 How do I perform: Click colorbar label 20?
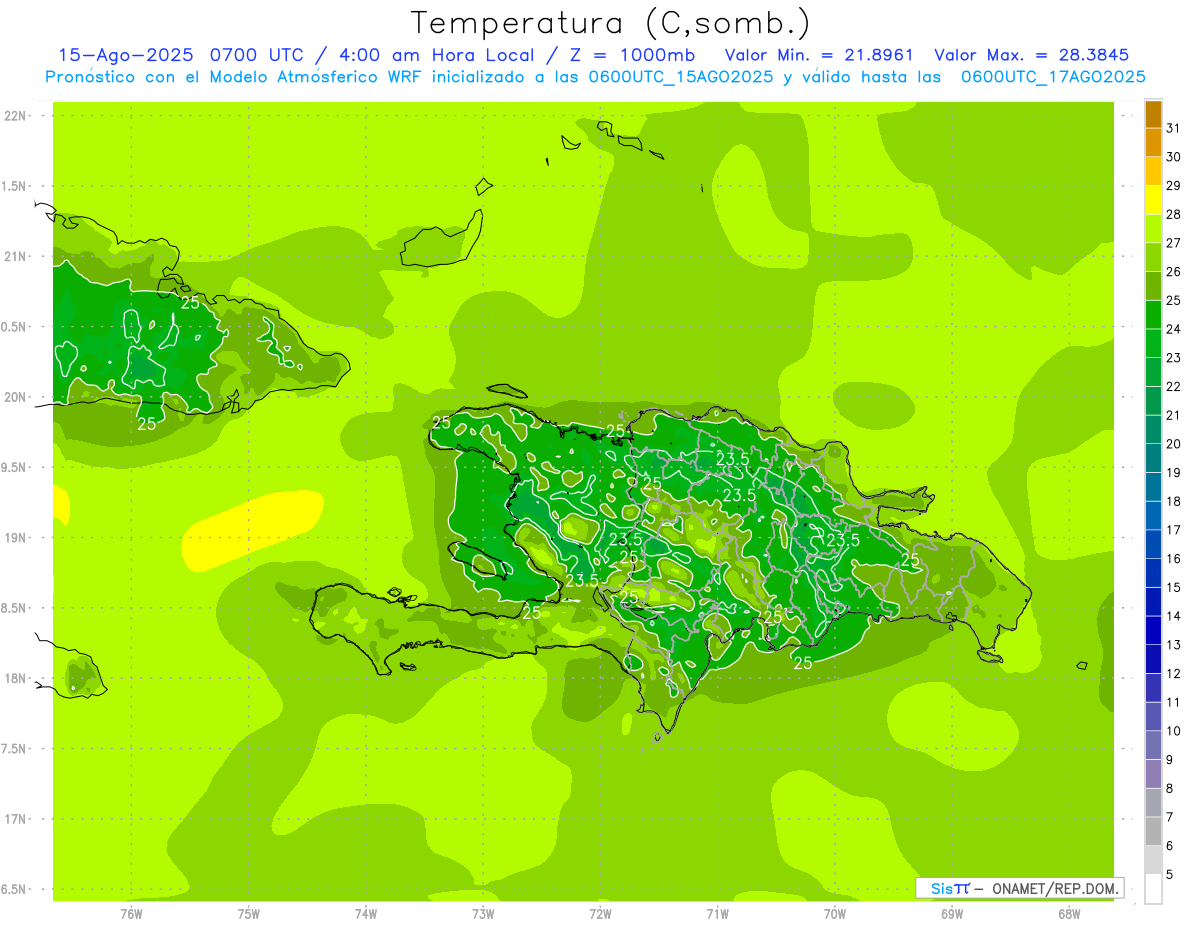point(1173,444)
